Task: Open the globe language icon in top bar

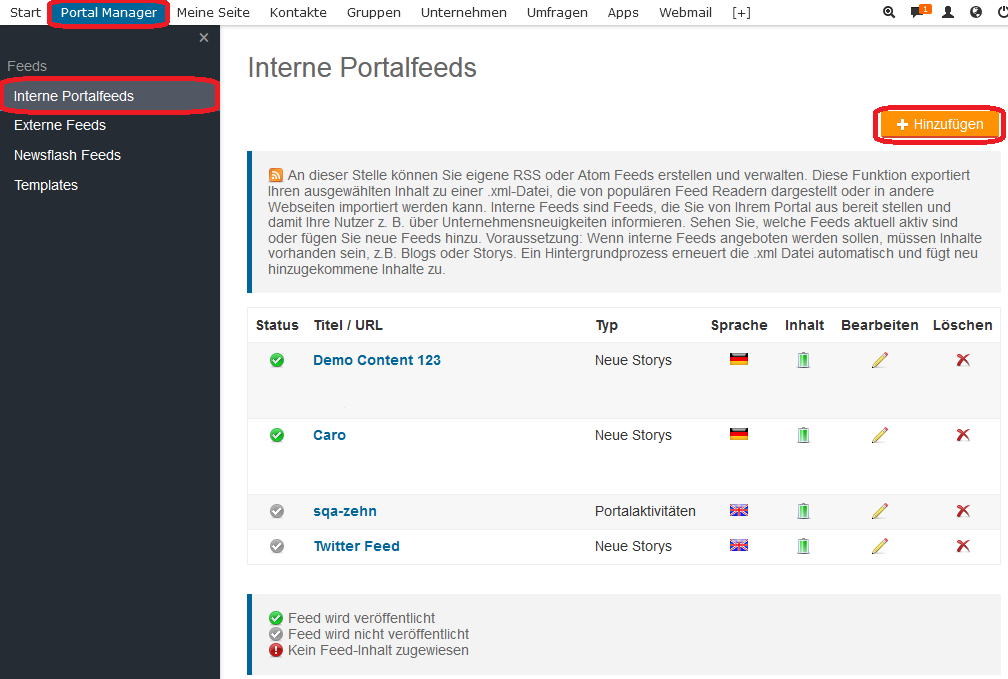Action: pyautogui.click(x=976, y=12)
